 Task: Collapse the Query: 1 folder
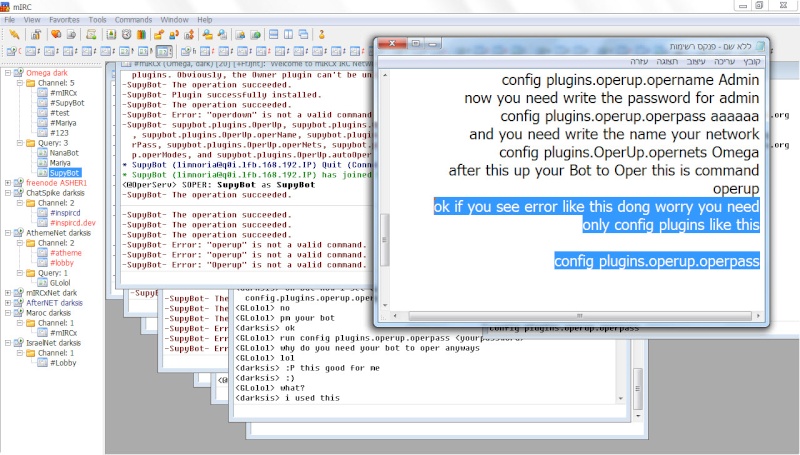coord(20,273)
